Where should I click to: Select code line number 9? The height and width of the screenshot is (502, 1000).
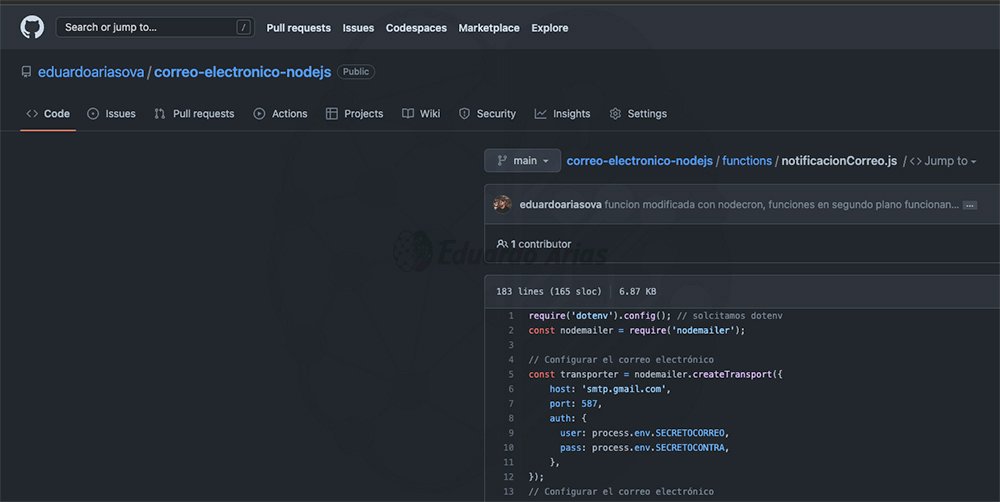(511, 433)
